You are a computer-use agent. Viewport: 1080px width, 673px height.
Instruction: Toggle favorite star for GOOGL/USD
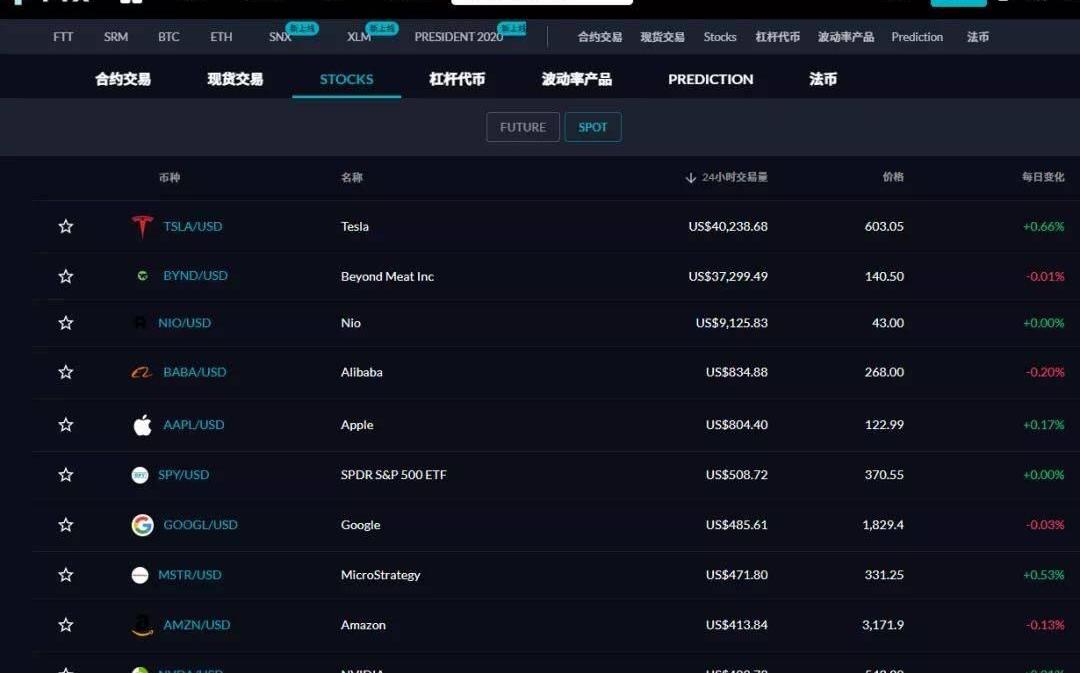66,525
